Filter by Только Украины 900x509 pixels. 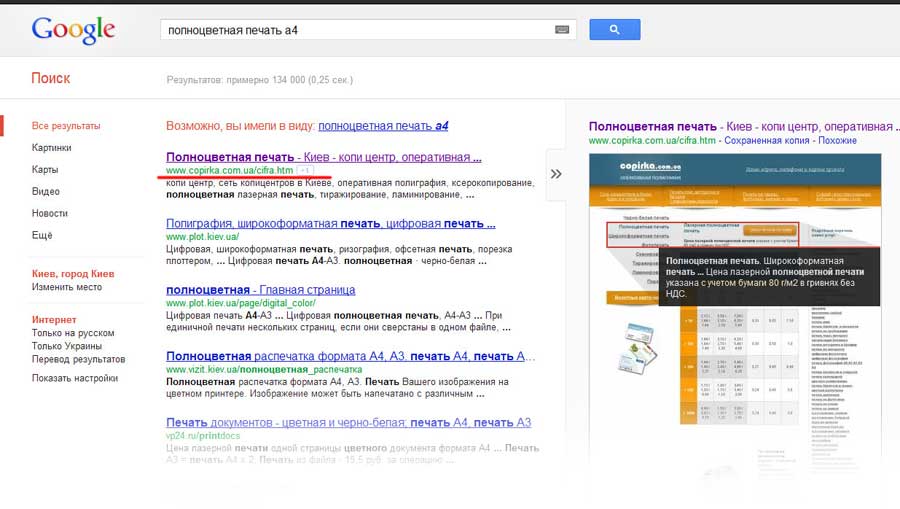(x=67, y=346)
